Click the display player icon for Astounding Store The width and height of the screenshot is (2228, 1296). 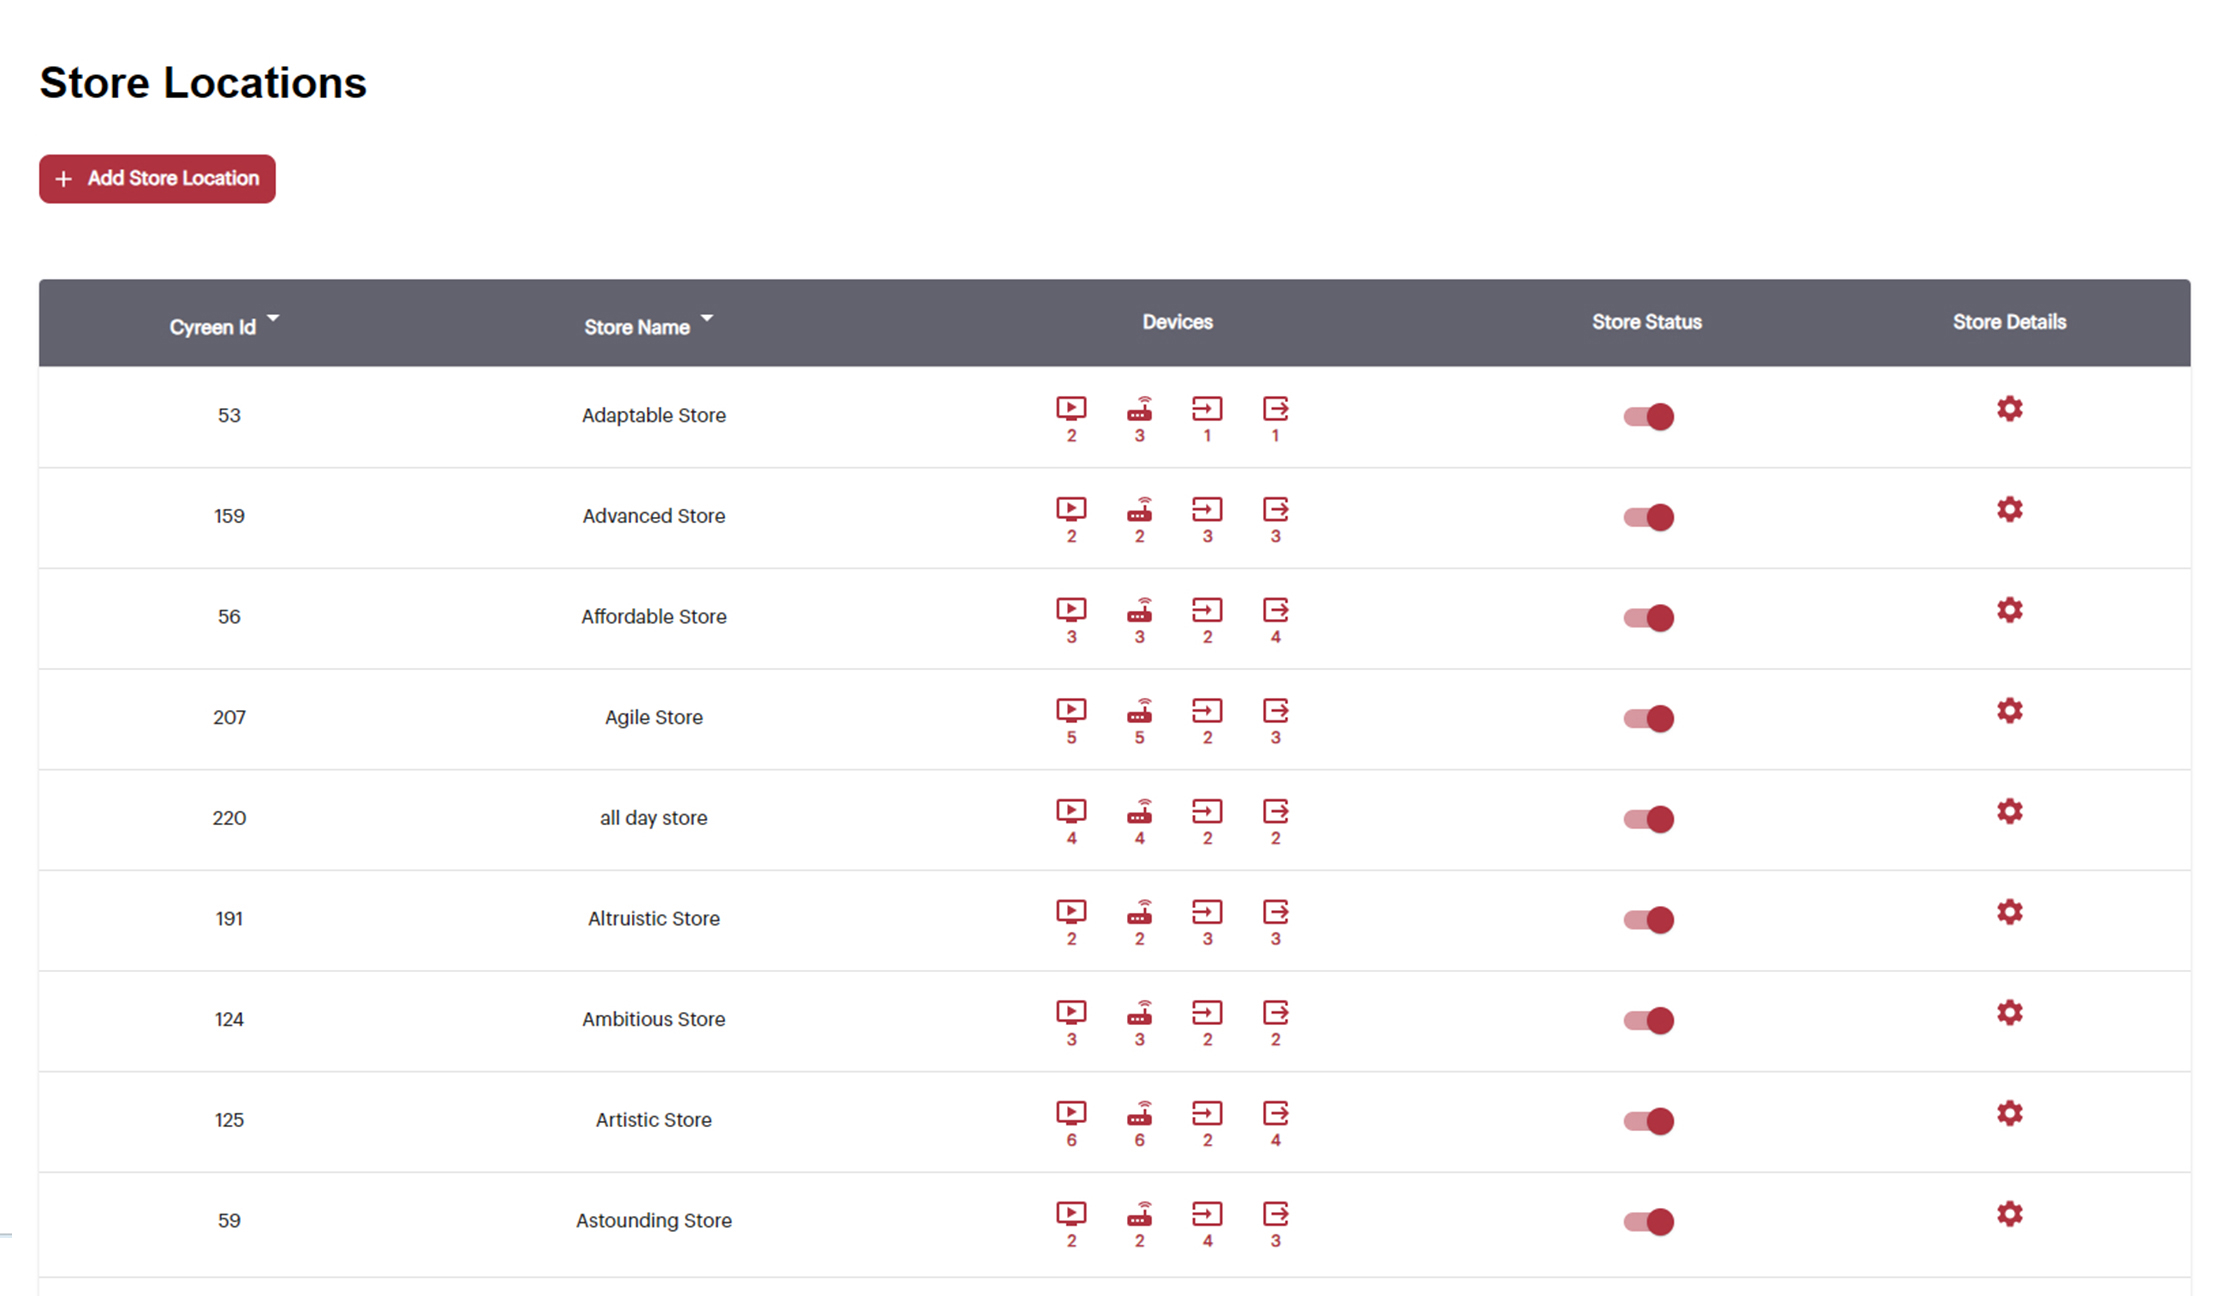click(x=1071, y=1214)
